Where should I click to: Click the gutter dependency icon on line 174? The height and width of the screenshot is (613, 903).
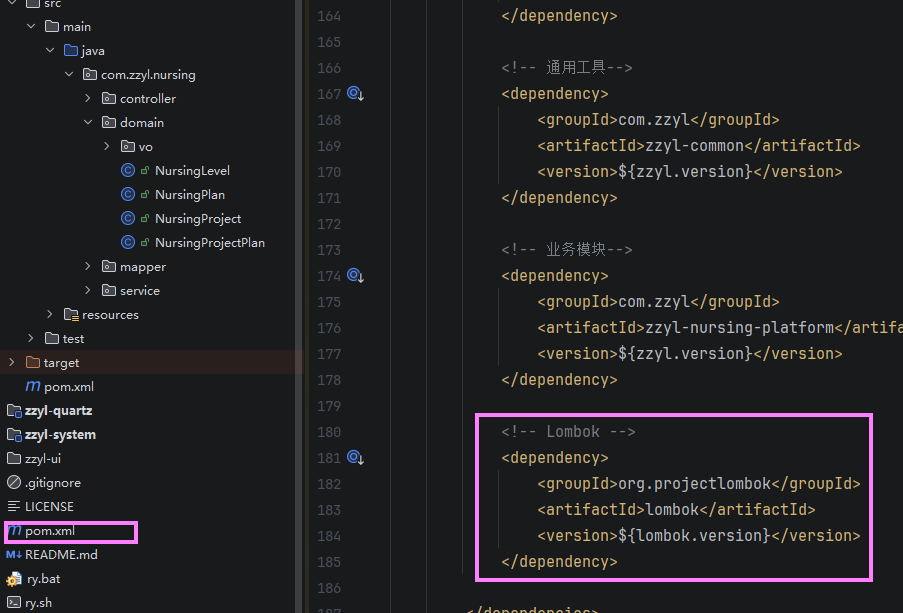355,275
